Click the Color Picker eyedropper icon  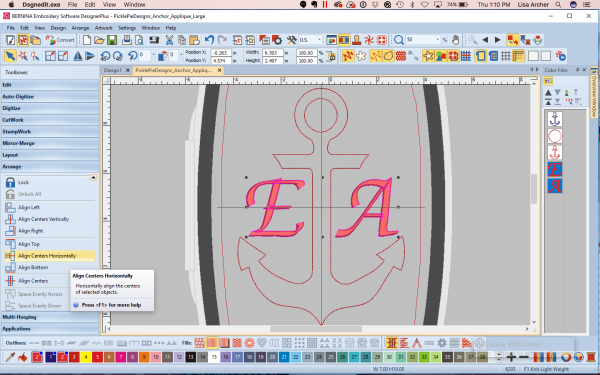click(10, 357)
